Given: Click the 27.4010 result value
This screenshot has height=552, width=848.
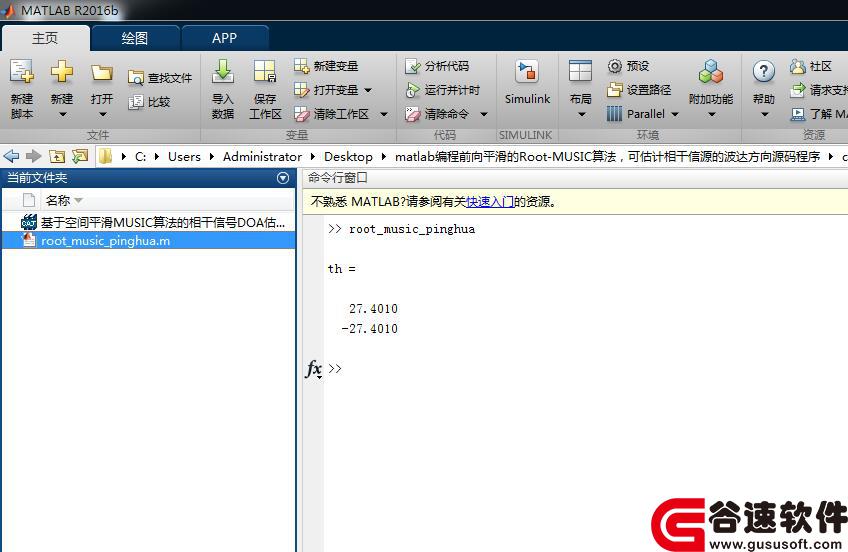Looking at the screenshot, I should (373, 309).
